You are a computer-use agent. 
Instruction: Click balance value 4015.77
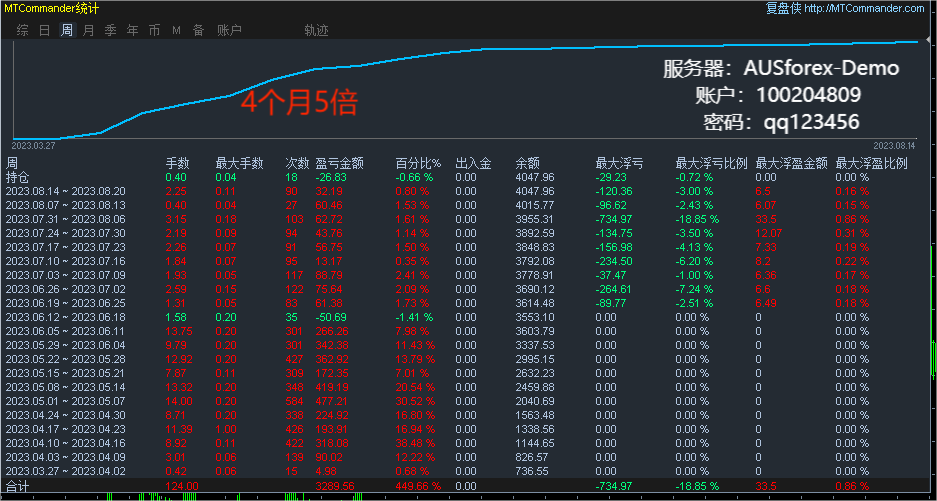(535, 205)
